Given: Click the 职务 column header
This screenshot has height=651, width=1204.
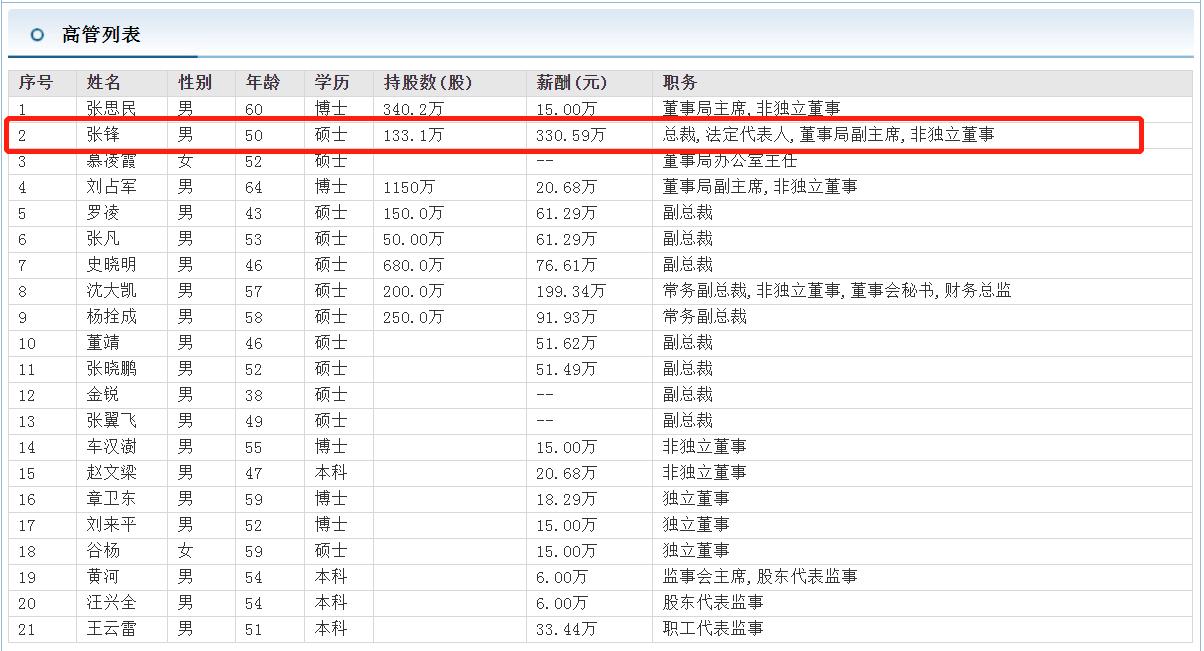Looking at the screenshot, I should coord(680,83).
